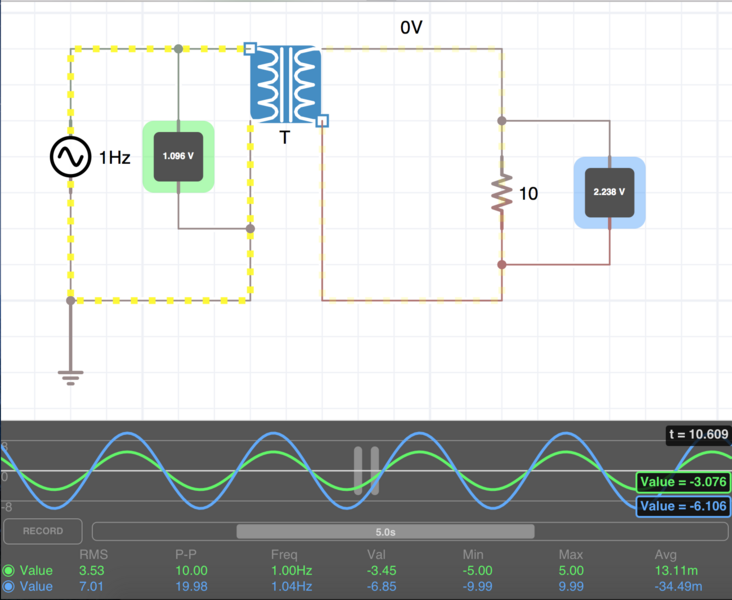Click the blue Value = -6.106 label
This screenshot has width=732, height=600.
tap(683, 507)
